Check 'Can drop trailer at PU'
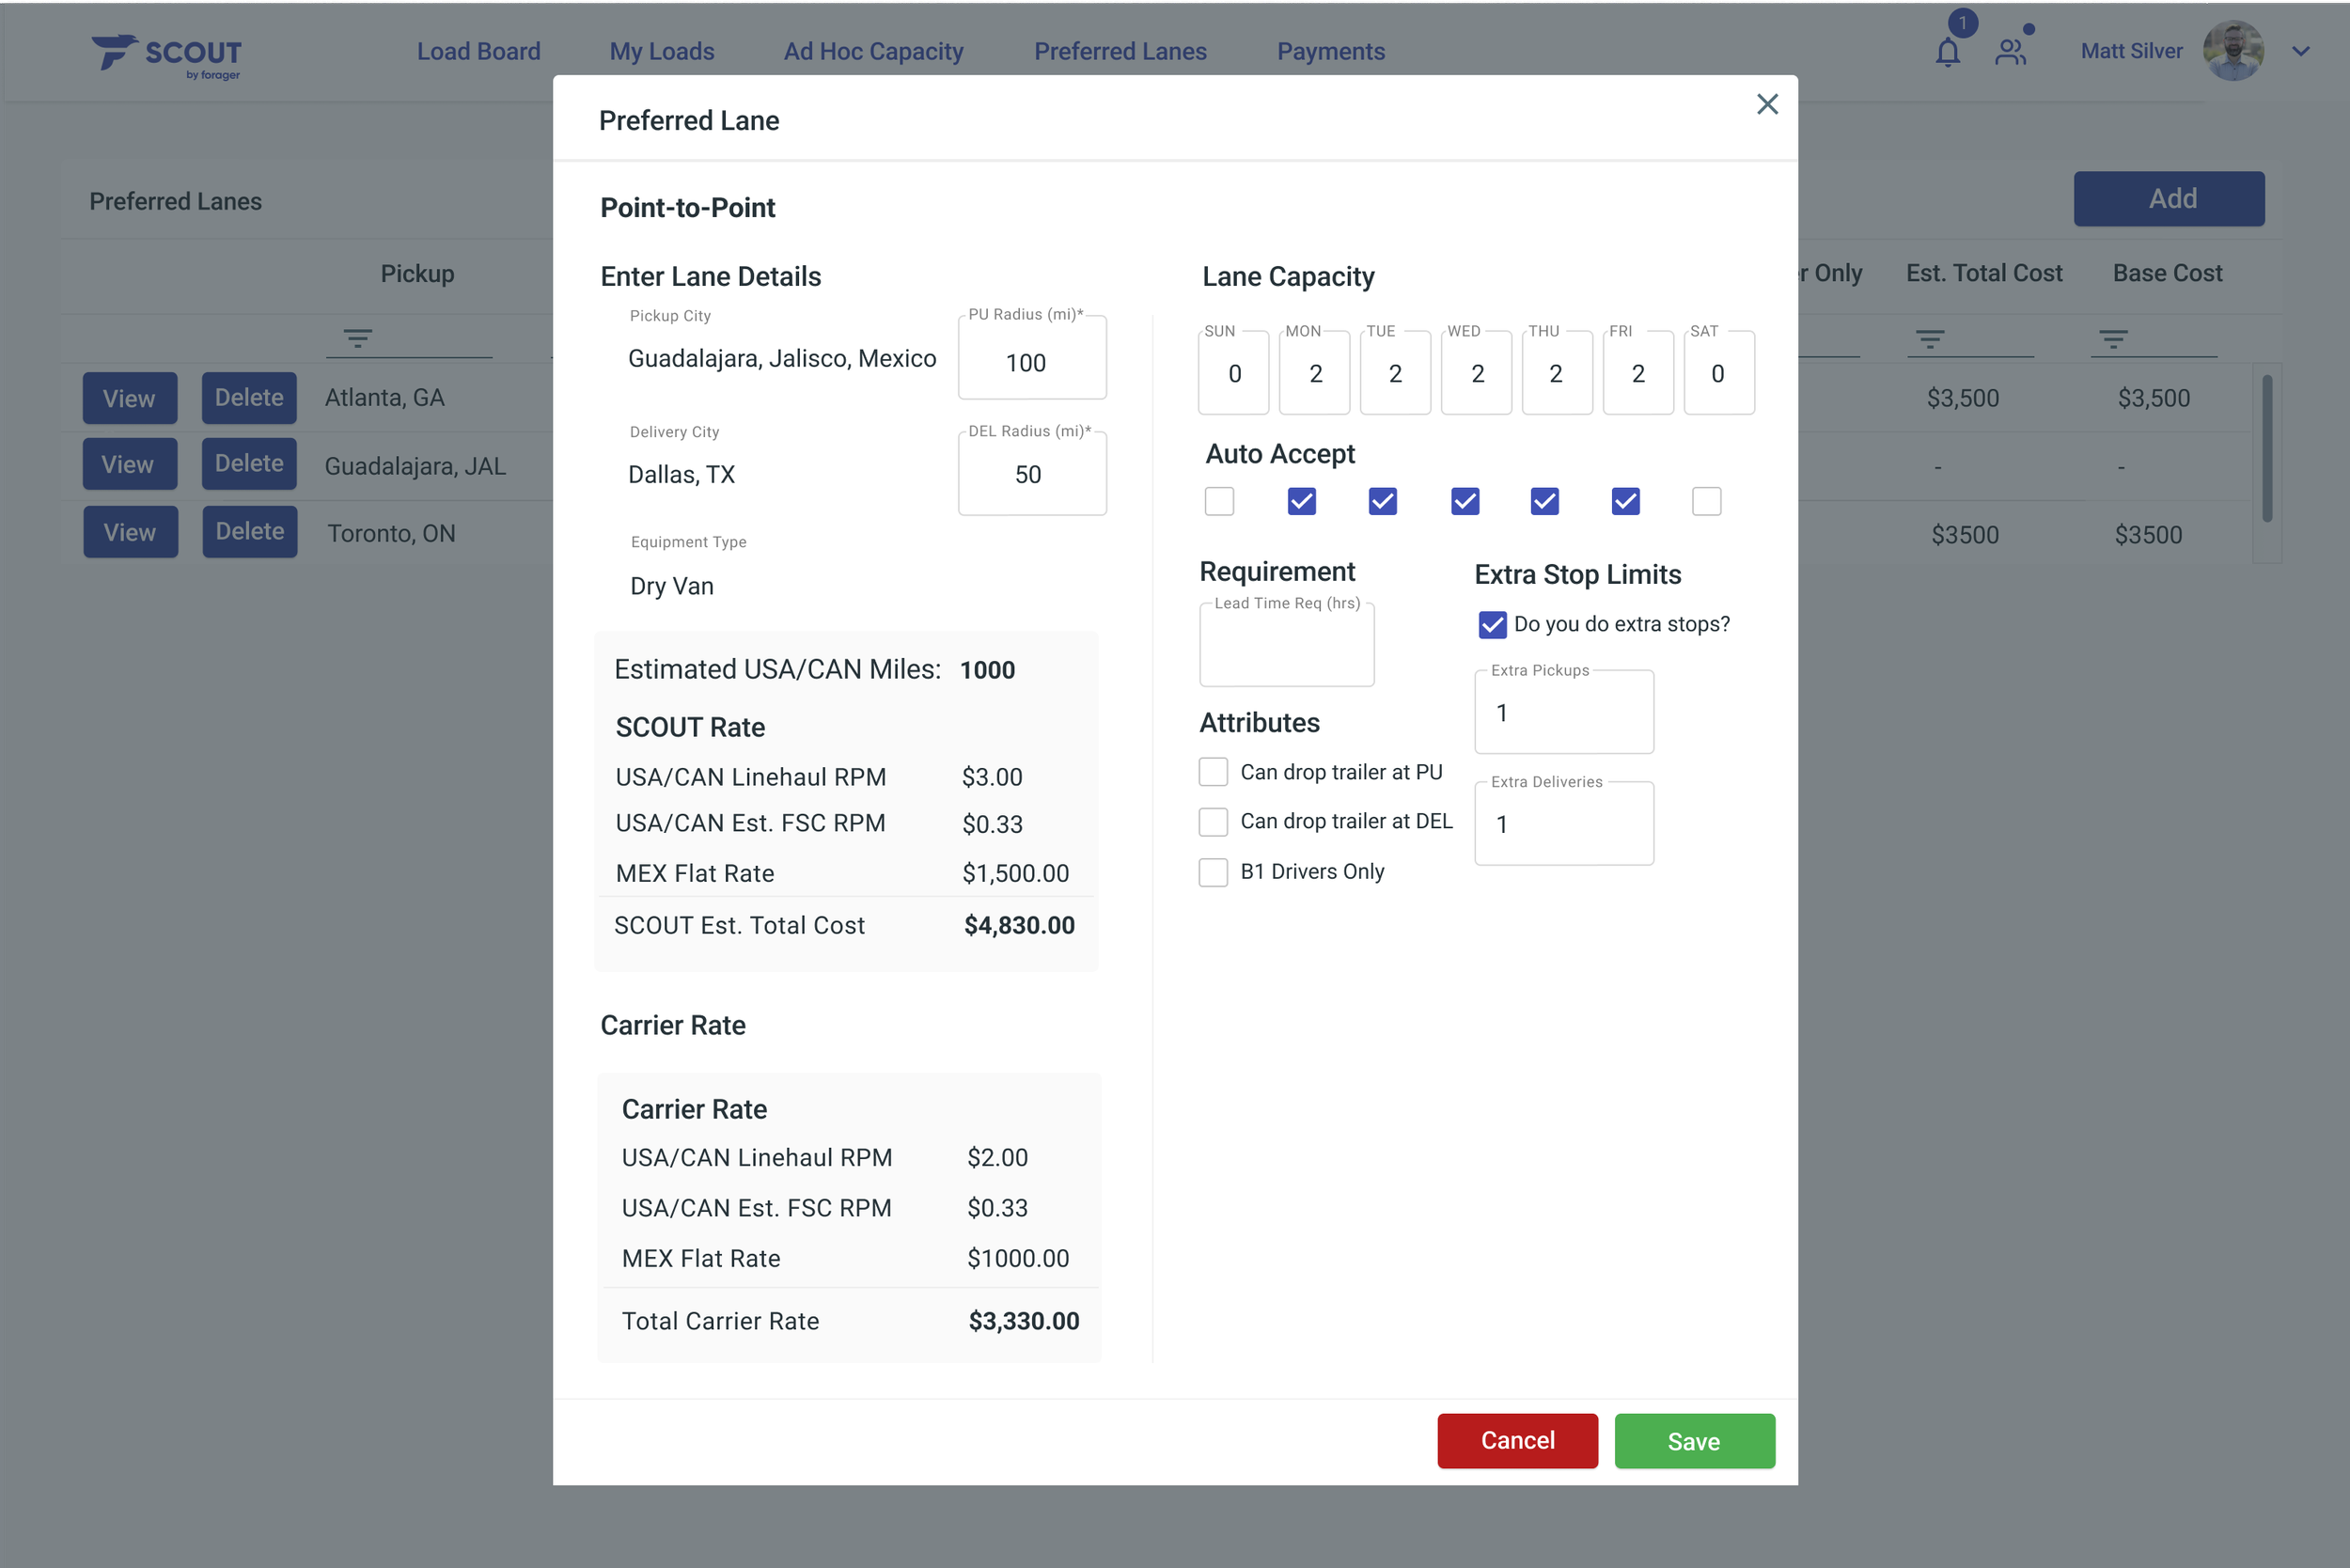The image size is (2350, 1568). point(1213,772)
